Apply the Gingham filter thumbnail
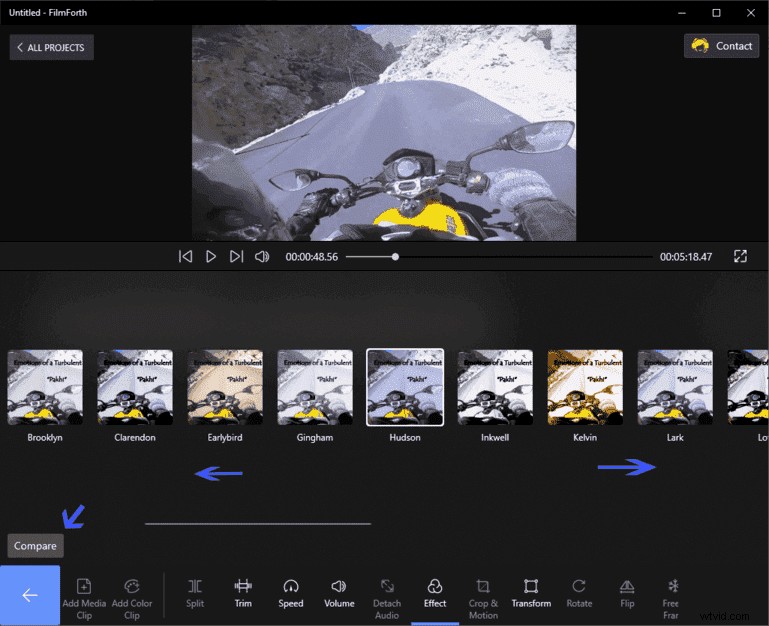Image resolution: width=769 pixels, height=626 pixels. (315, 387)
